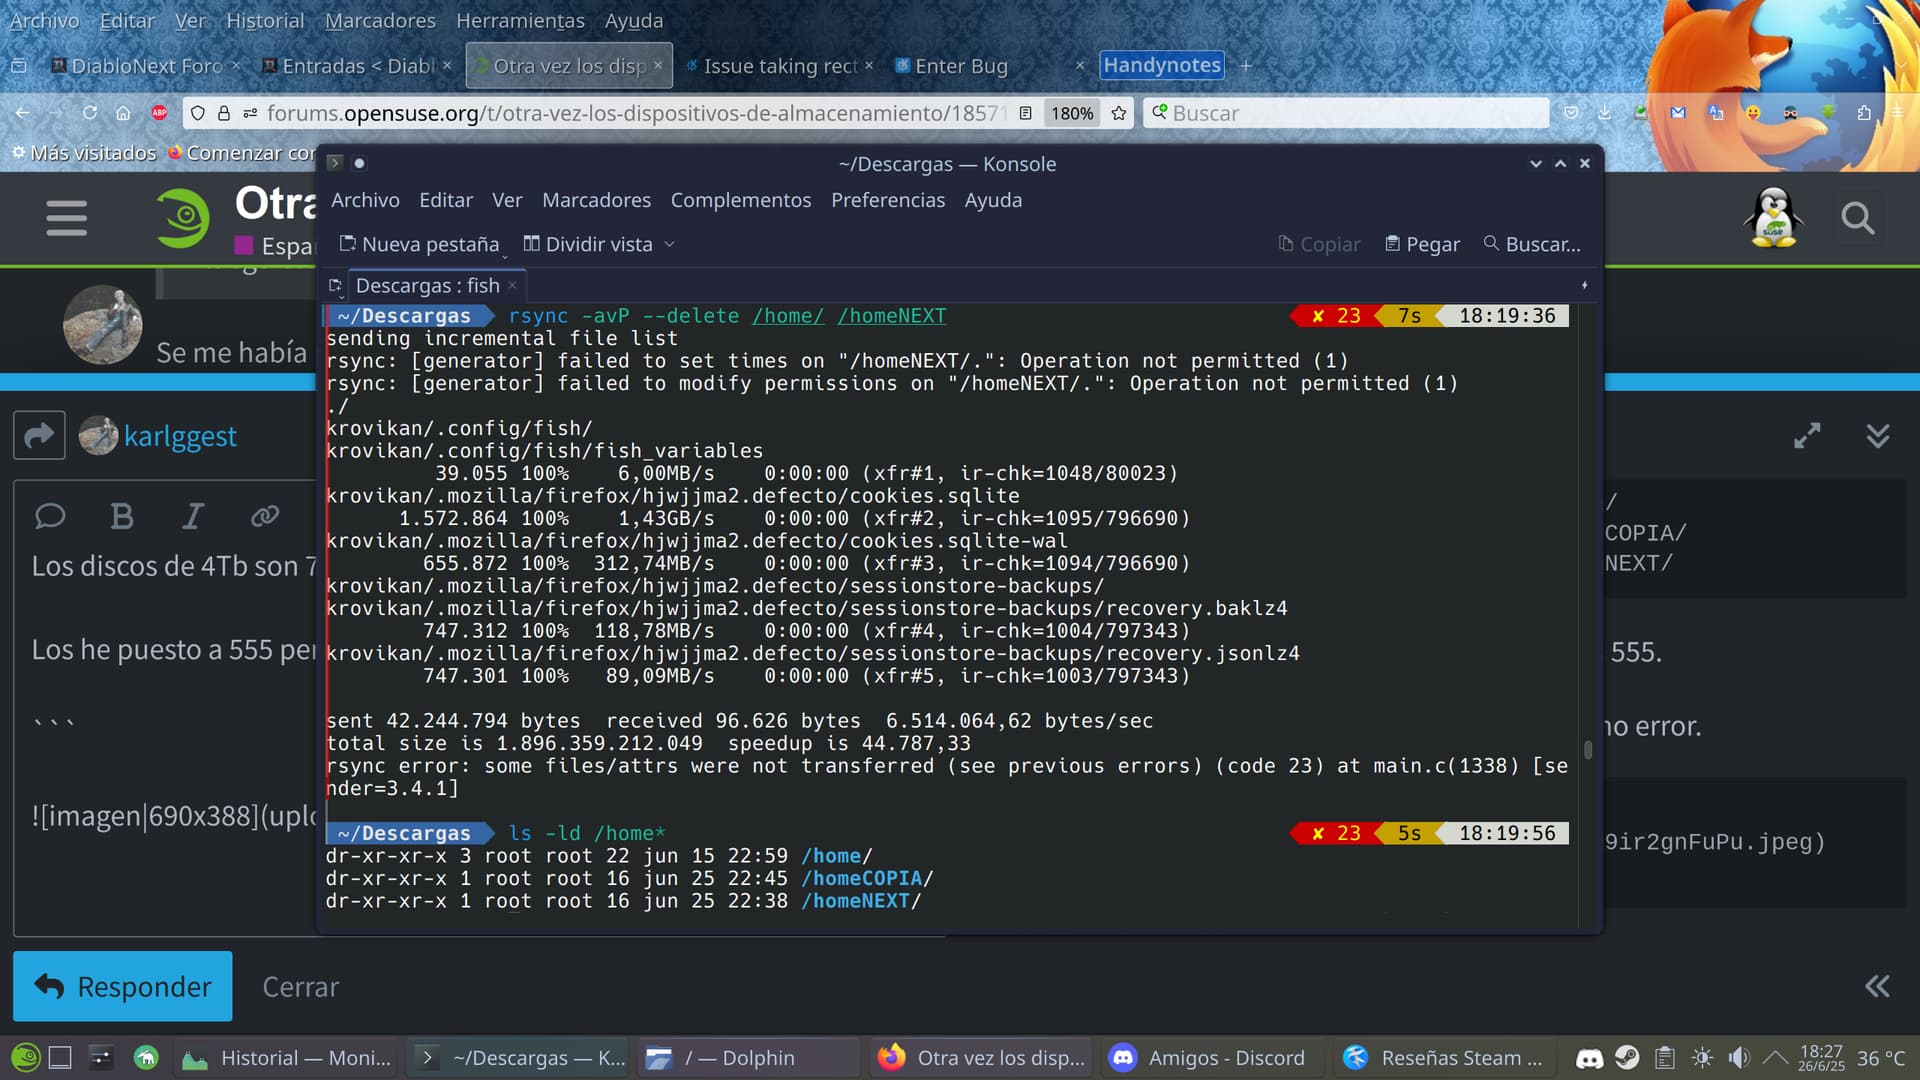The image size is (1920, 1080).
Task: Open Konsole Archivo menu
Action: 365,200
